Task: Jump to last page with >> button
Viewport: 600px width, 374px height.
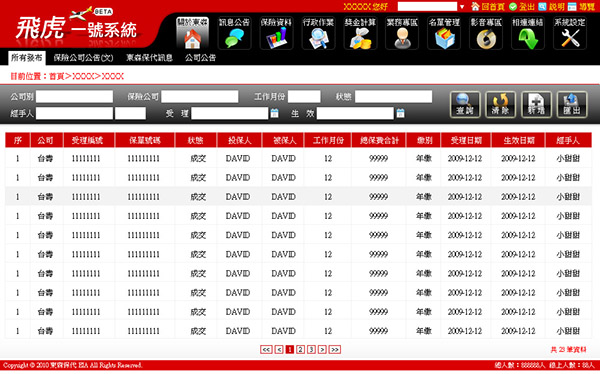Action: [x=335, y=350]
